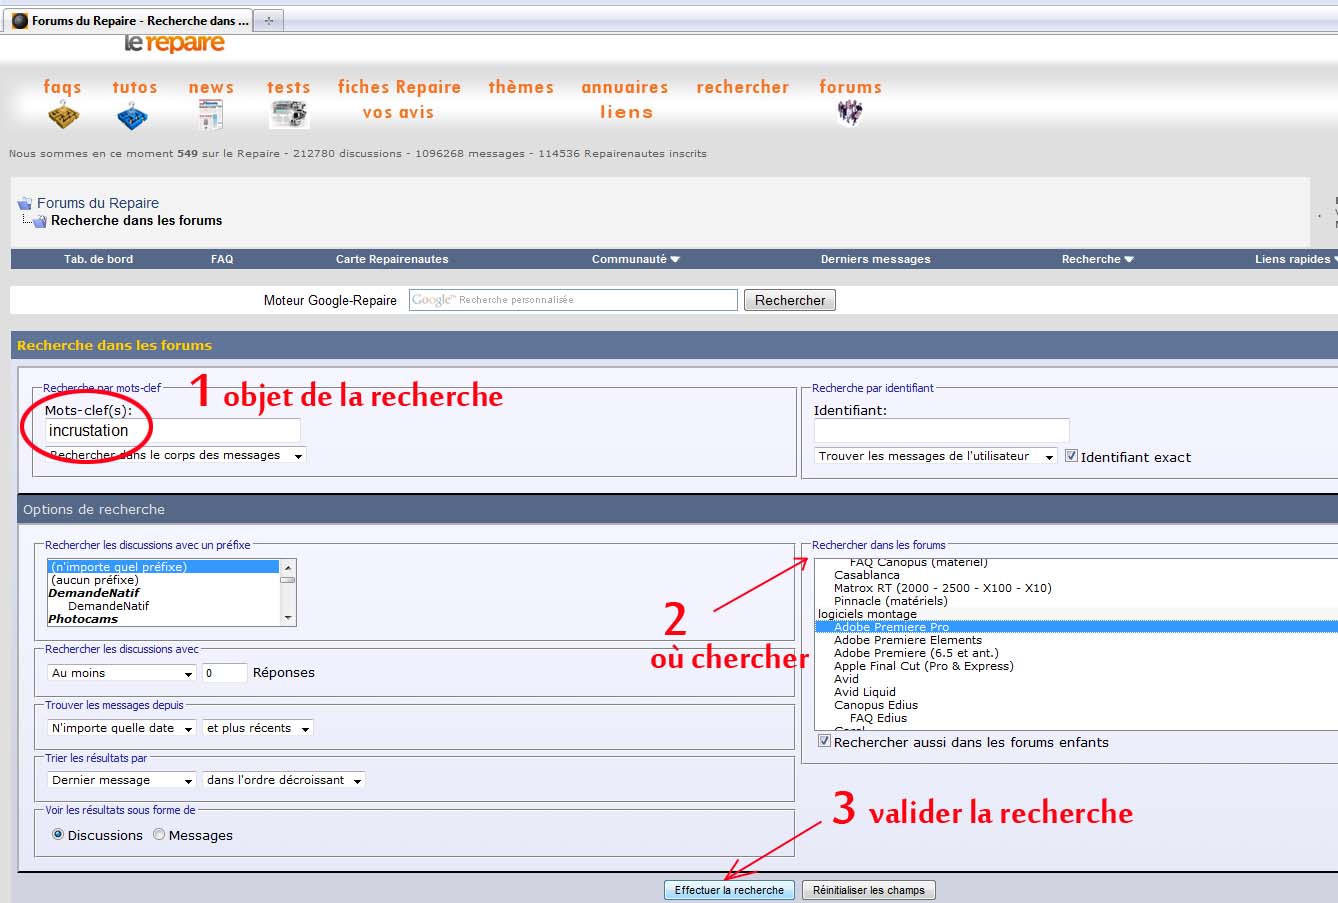Go to the orange tests heading

click(x=288, y=87)
